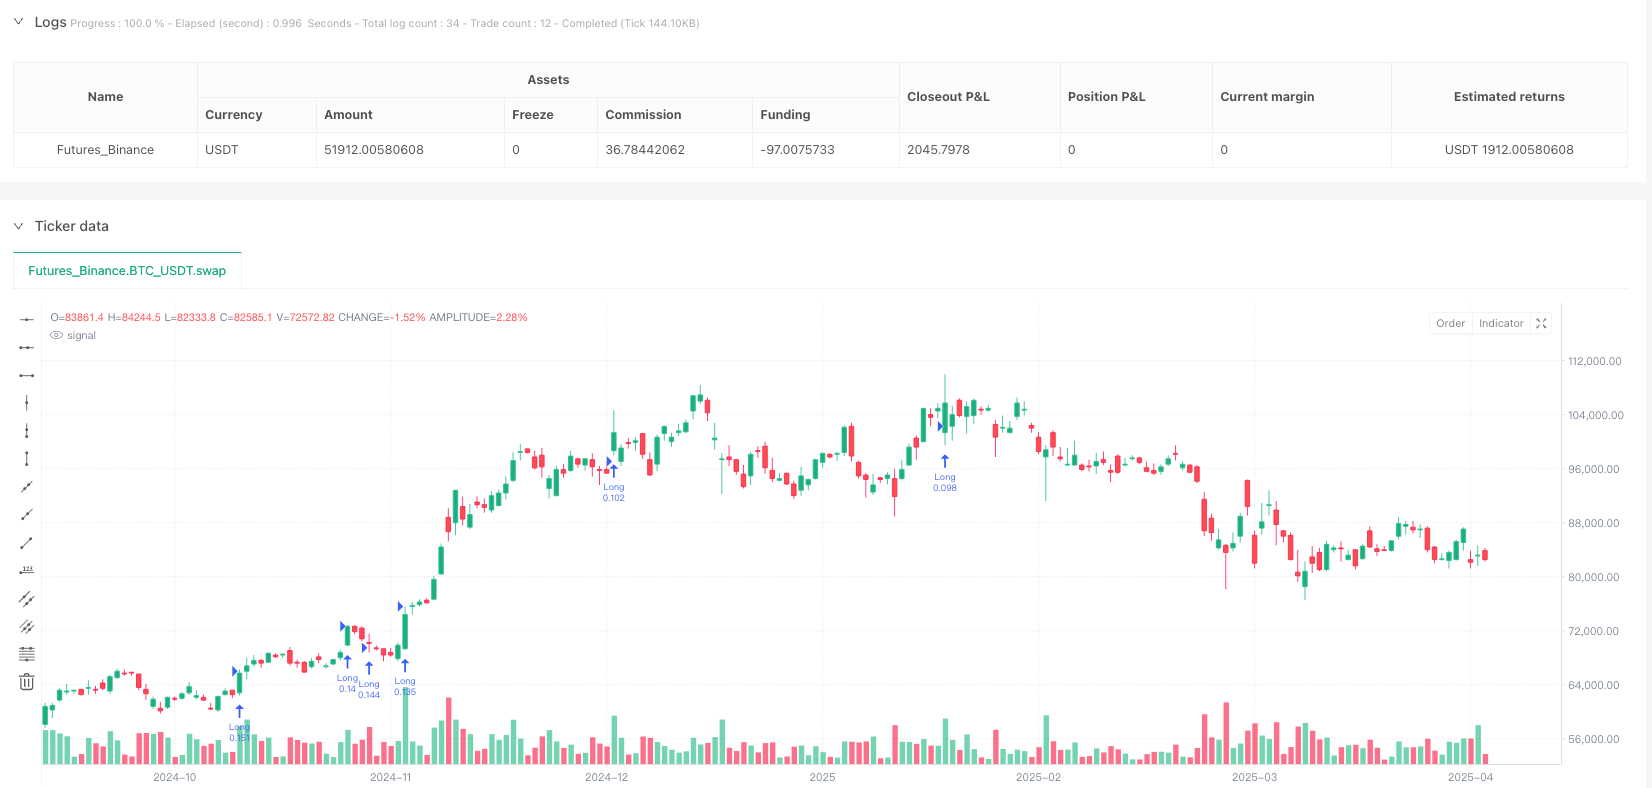Click the Estimated returns column header
1652x788 pixels.
tap(1508, 97)
